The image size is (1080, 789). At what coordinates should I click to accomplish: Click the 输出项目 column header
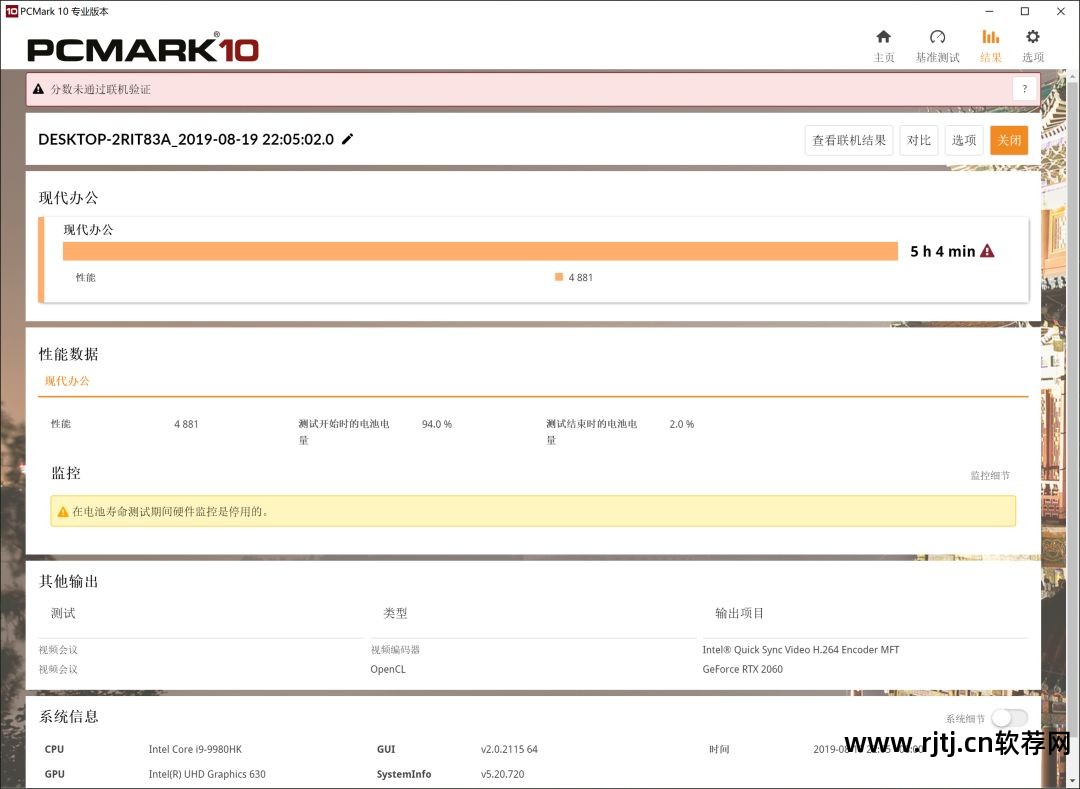[739, 613]
